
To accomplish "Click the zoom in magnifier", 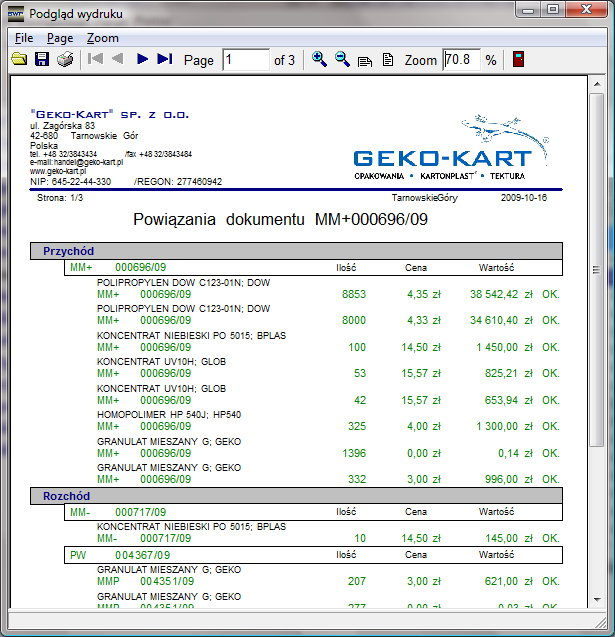I will [319, 60].
